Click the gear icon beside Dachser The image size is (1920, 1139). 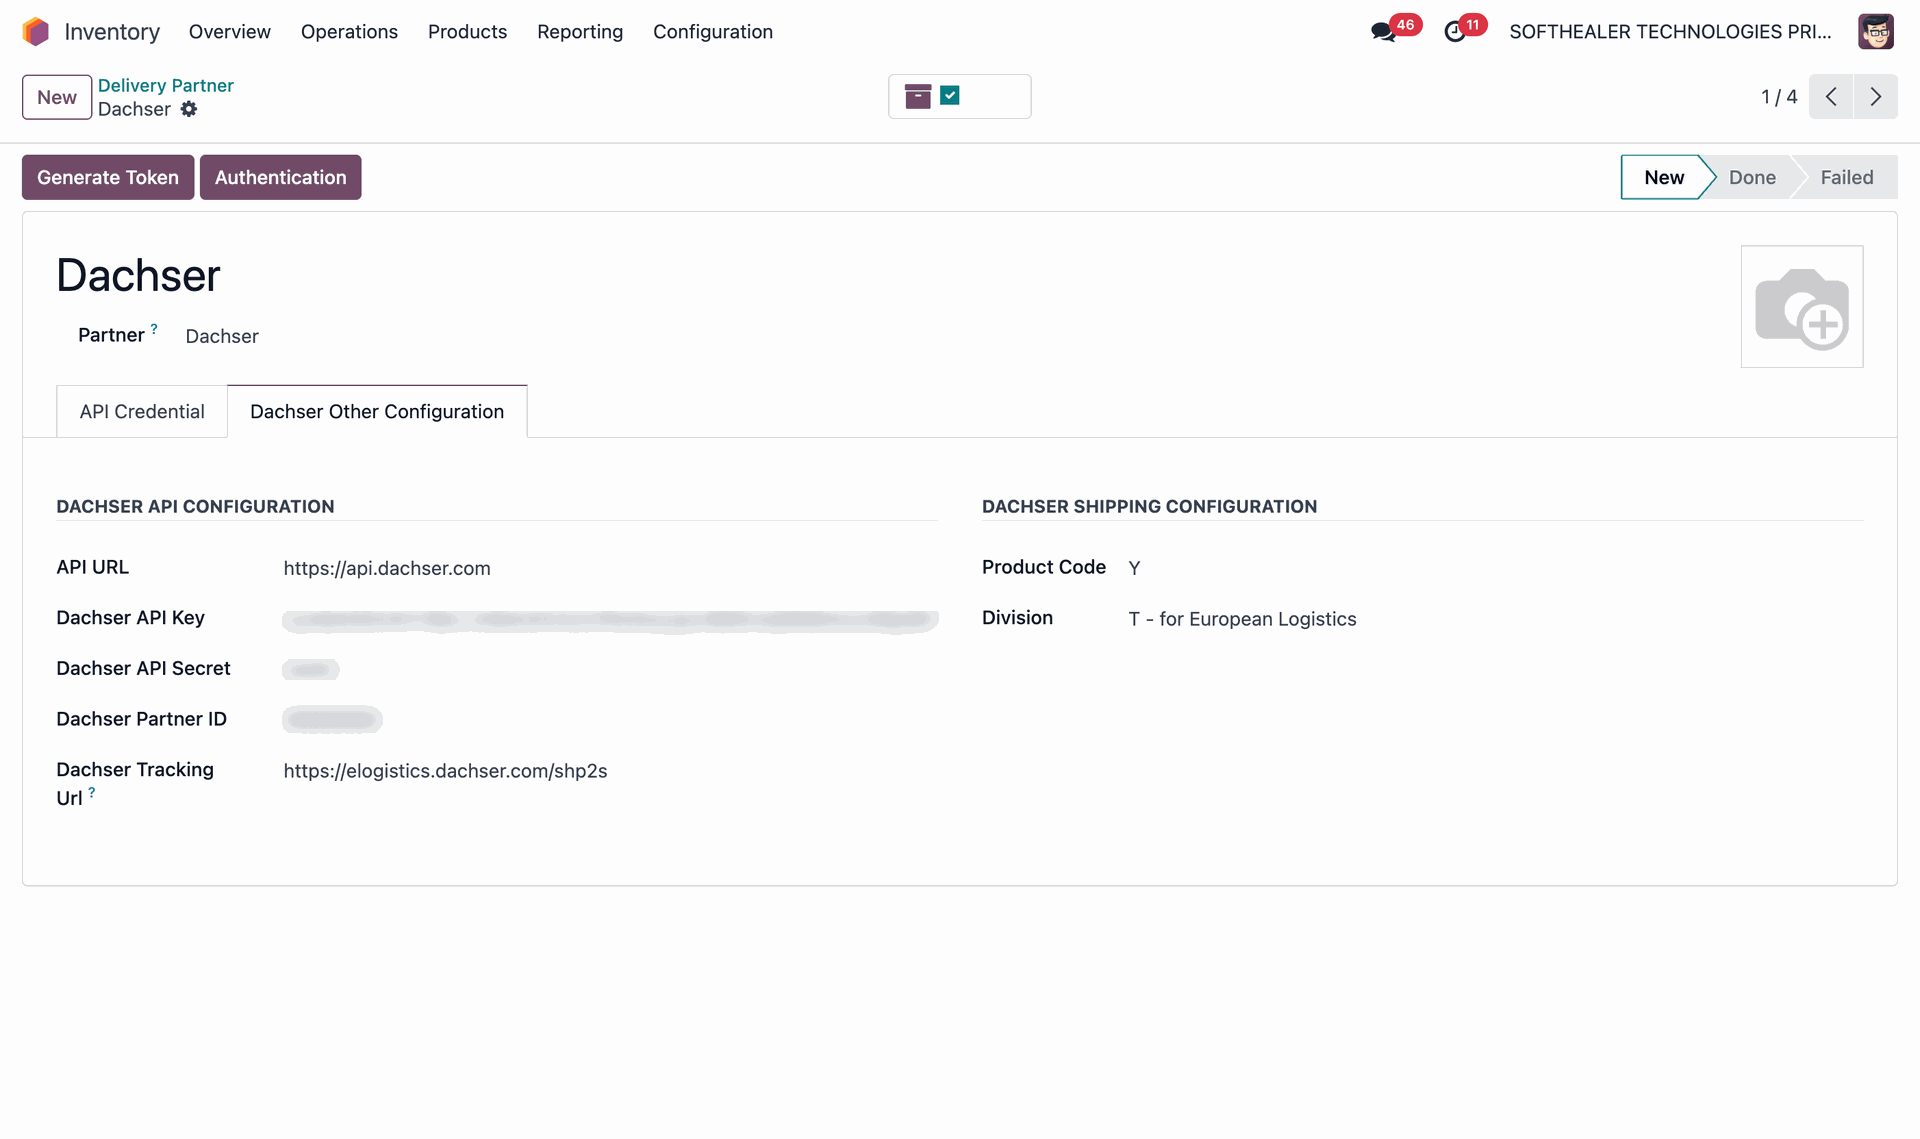[189, 109]
